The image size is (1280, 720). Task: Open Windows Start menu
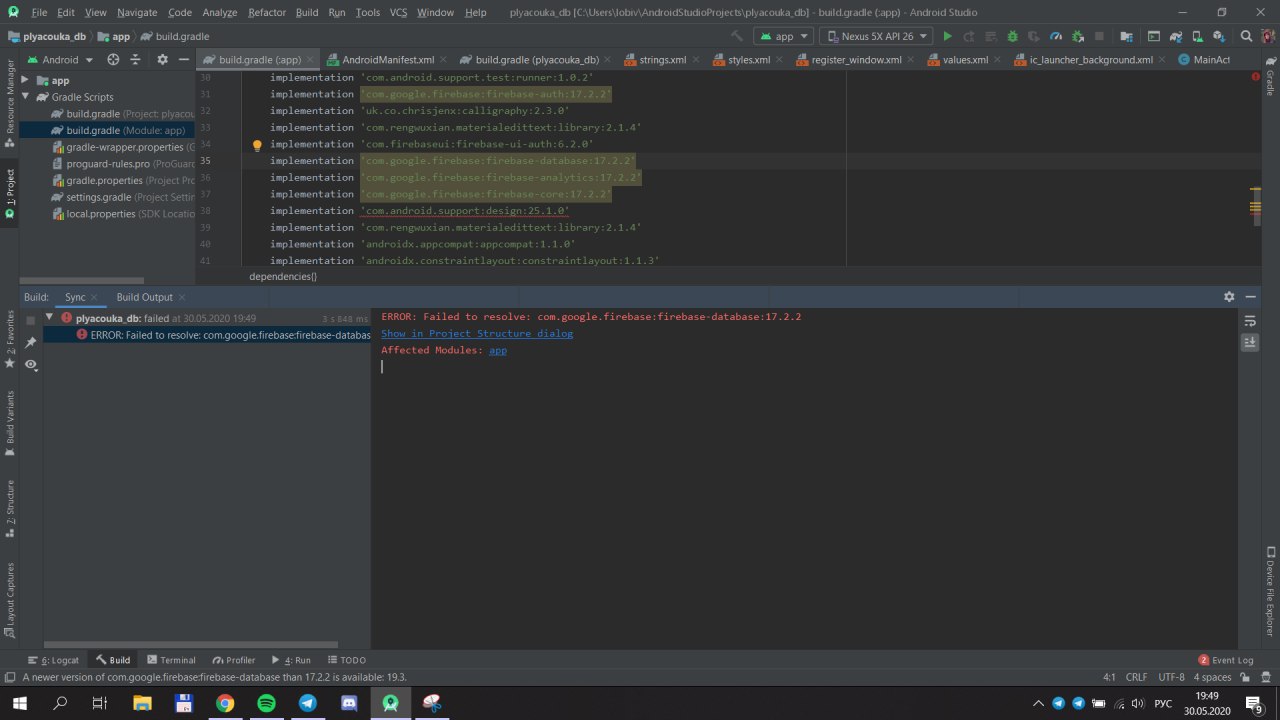20,703
